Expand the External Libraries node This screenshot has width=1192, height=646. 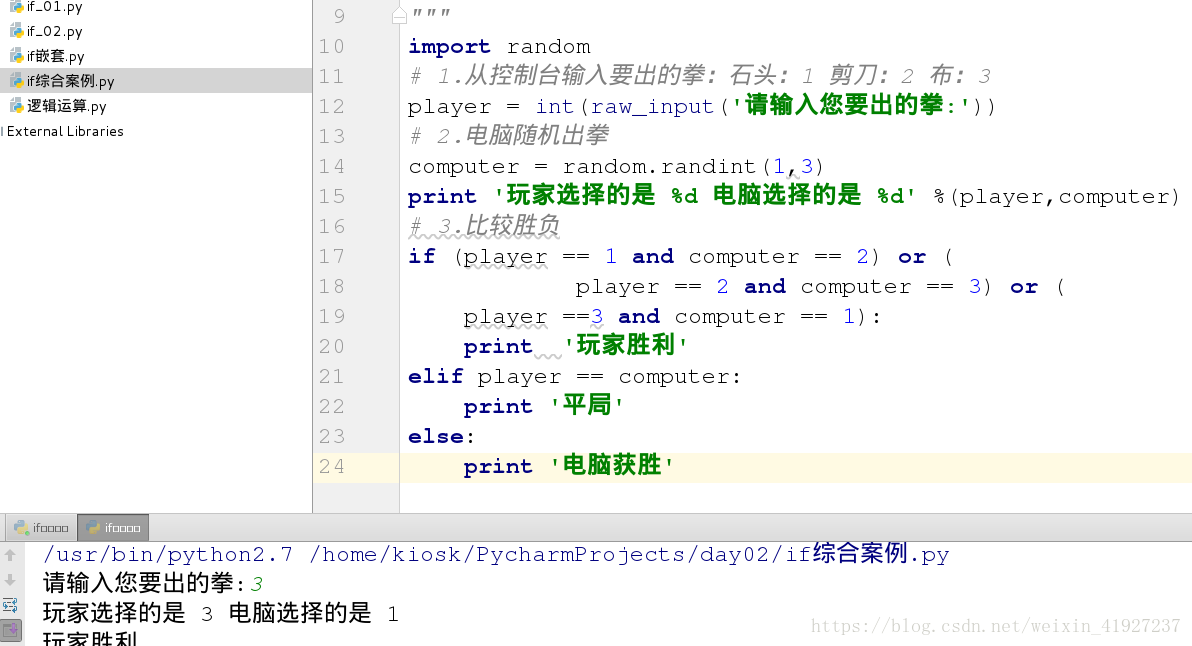coord(5,131)
